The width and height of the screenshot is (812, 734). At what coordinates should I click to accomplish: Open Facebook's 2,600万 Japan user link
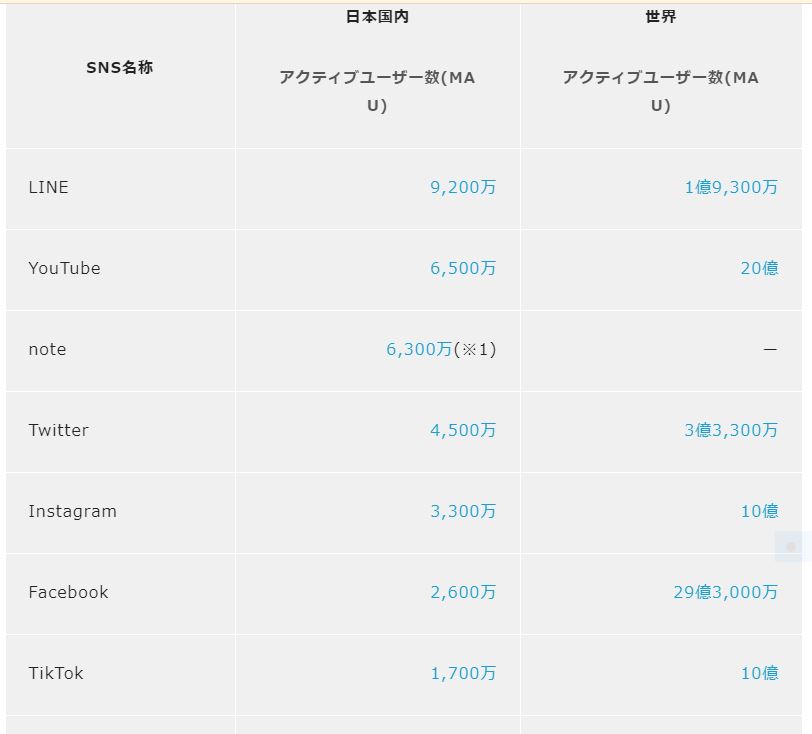click(x=463, y=592)
